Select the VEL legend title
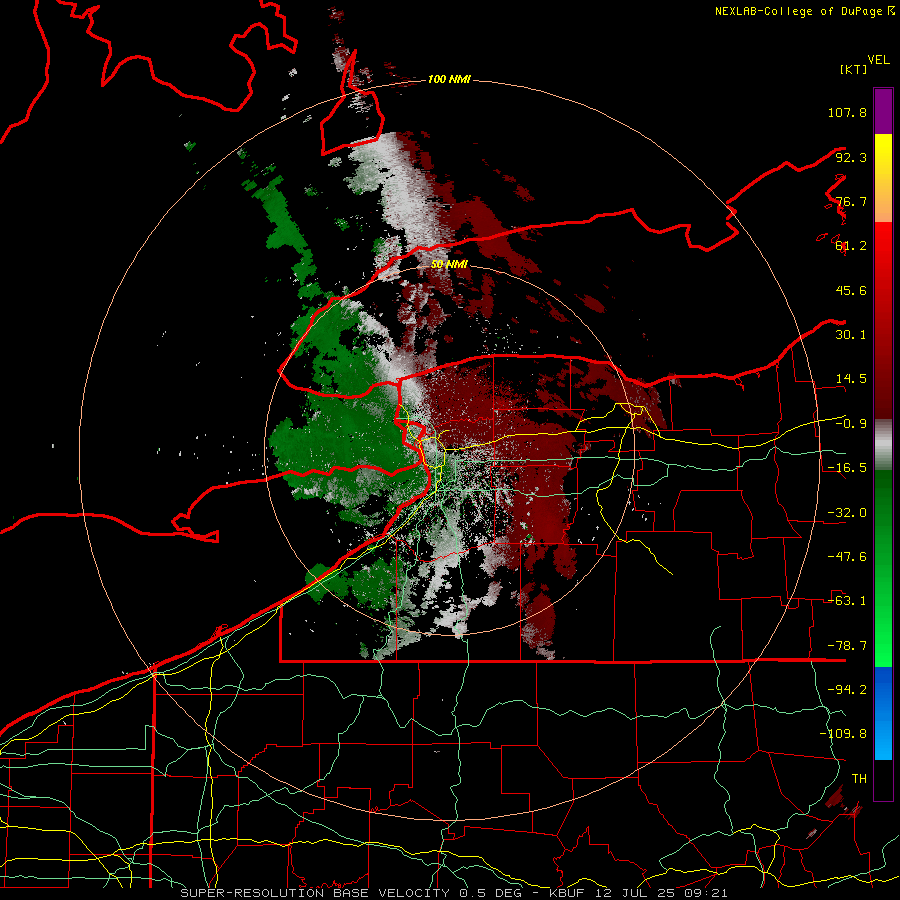 click(878, 60)
